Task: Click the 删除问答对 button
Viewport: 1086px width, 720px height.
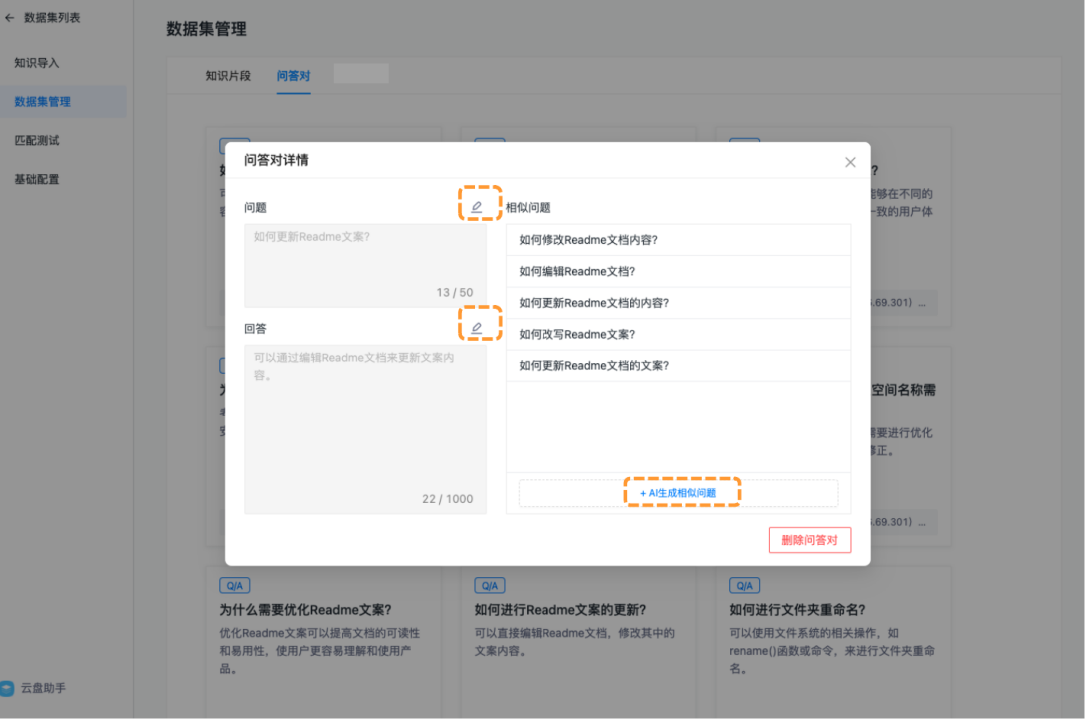Action: coord(809,540)
